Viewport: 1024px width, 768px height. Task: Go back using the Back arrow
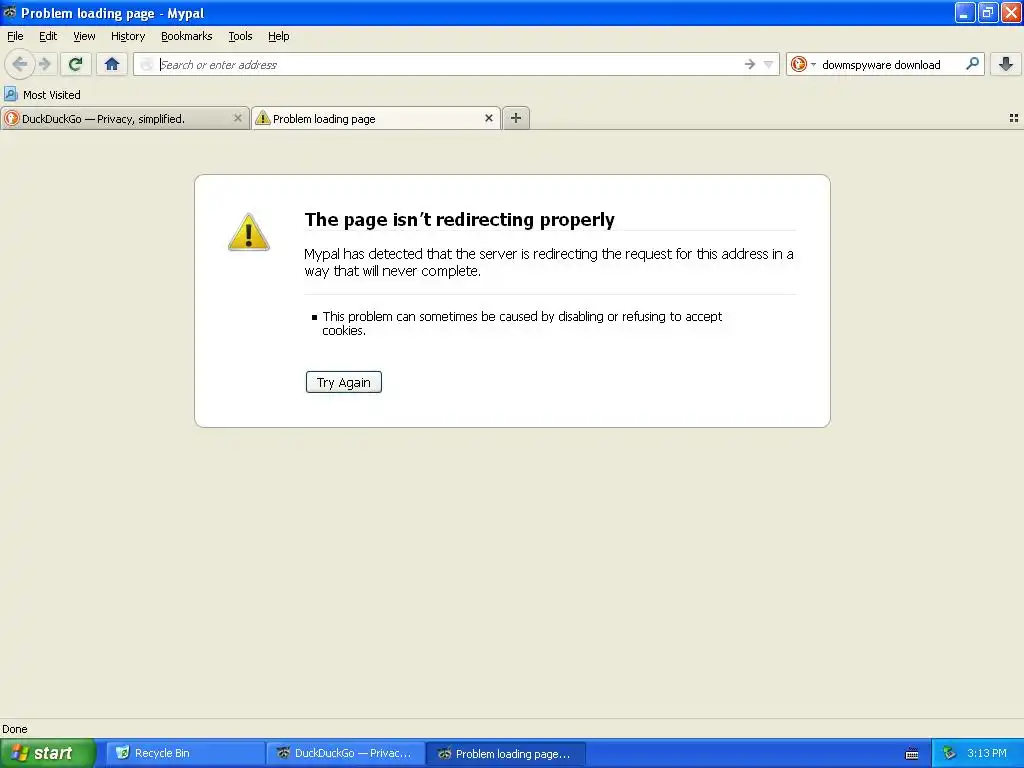pyautogui.click(x=20, y=64)
